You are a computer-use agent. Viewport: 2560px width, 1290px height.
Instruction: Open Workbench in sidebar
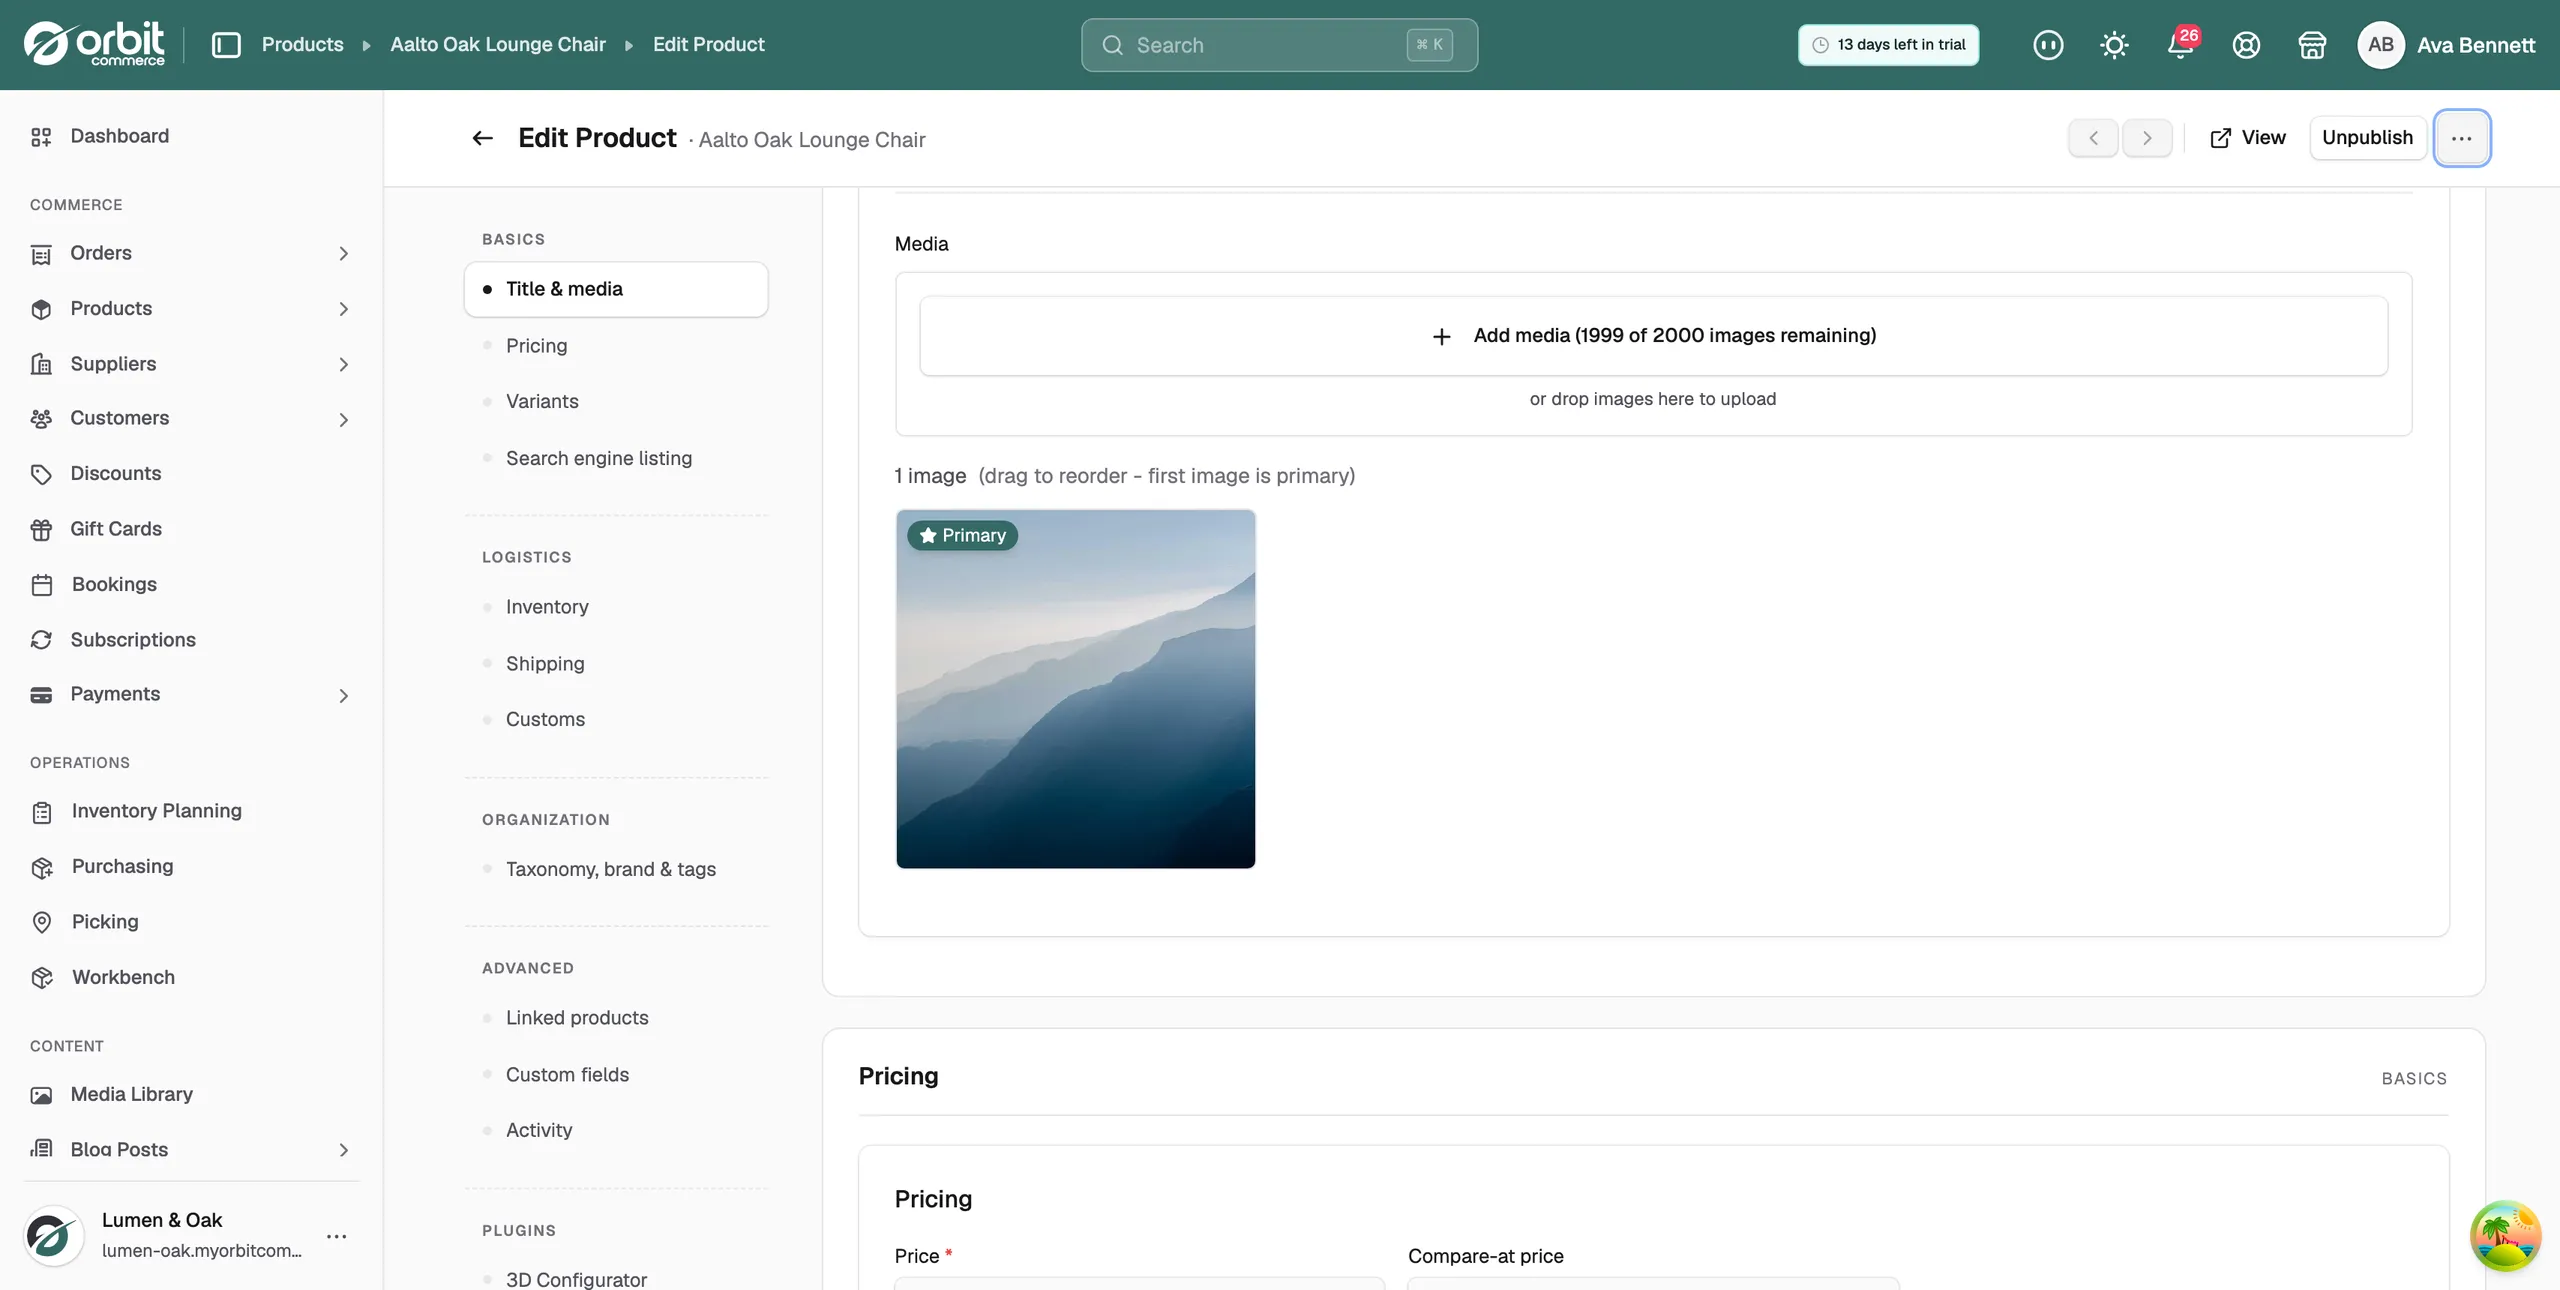tap(123, 978)
